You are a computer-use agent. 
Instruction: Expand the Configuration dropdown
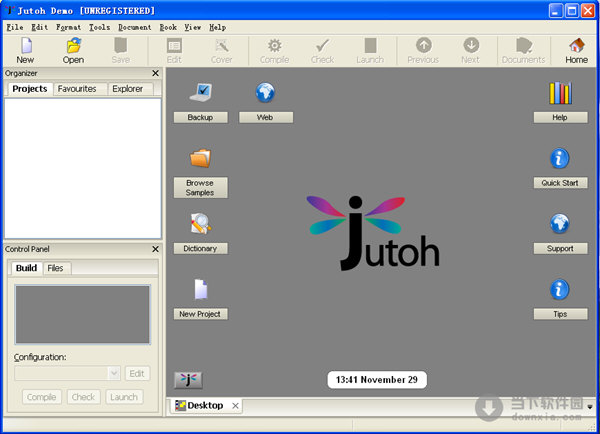pyautogui.click(x=114, y=373)
